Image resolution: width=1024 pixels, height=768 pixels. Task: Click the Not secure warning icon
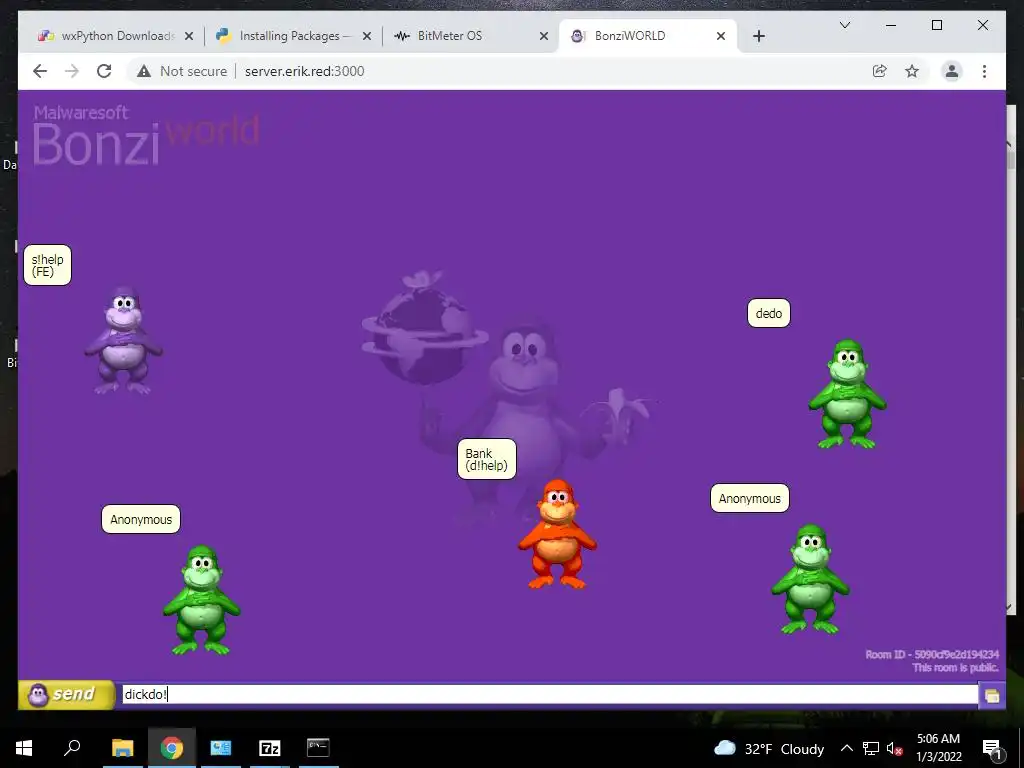coord(144,71)
